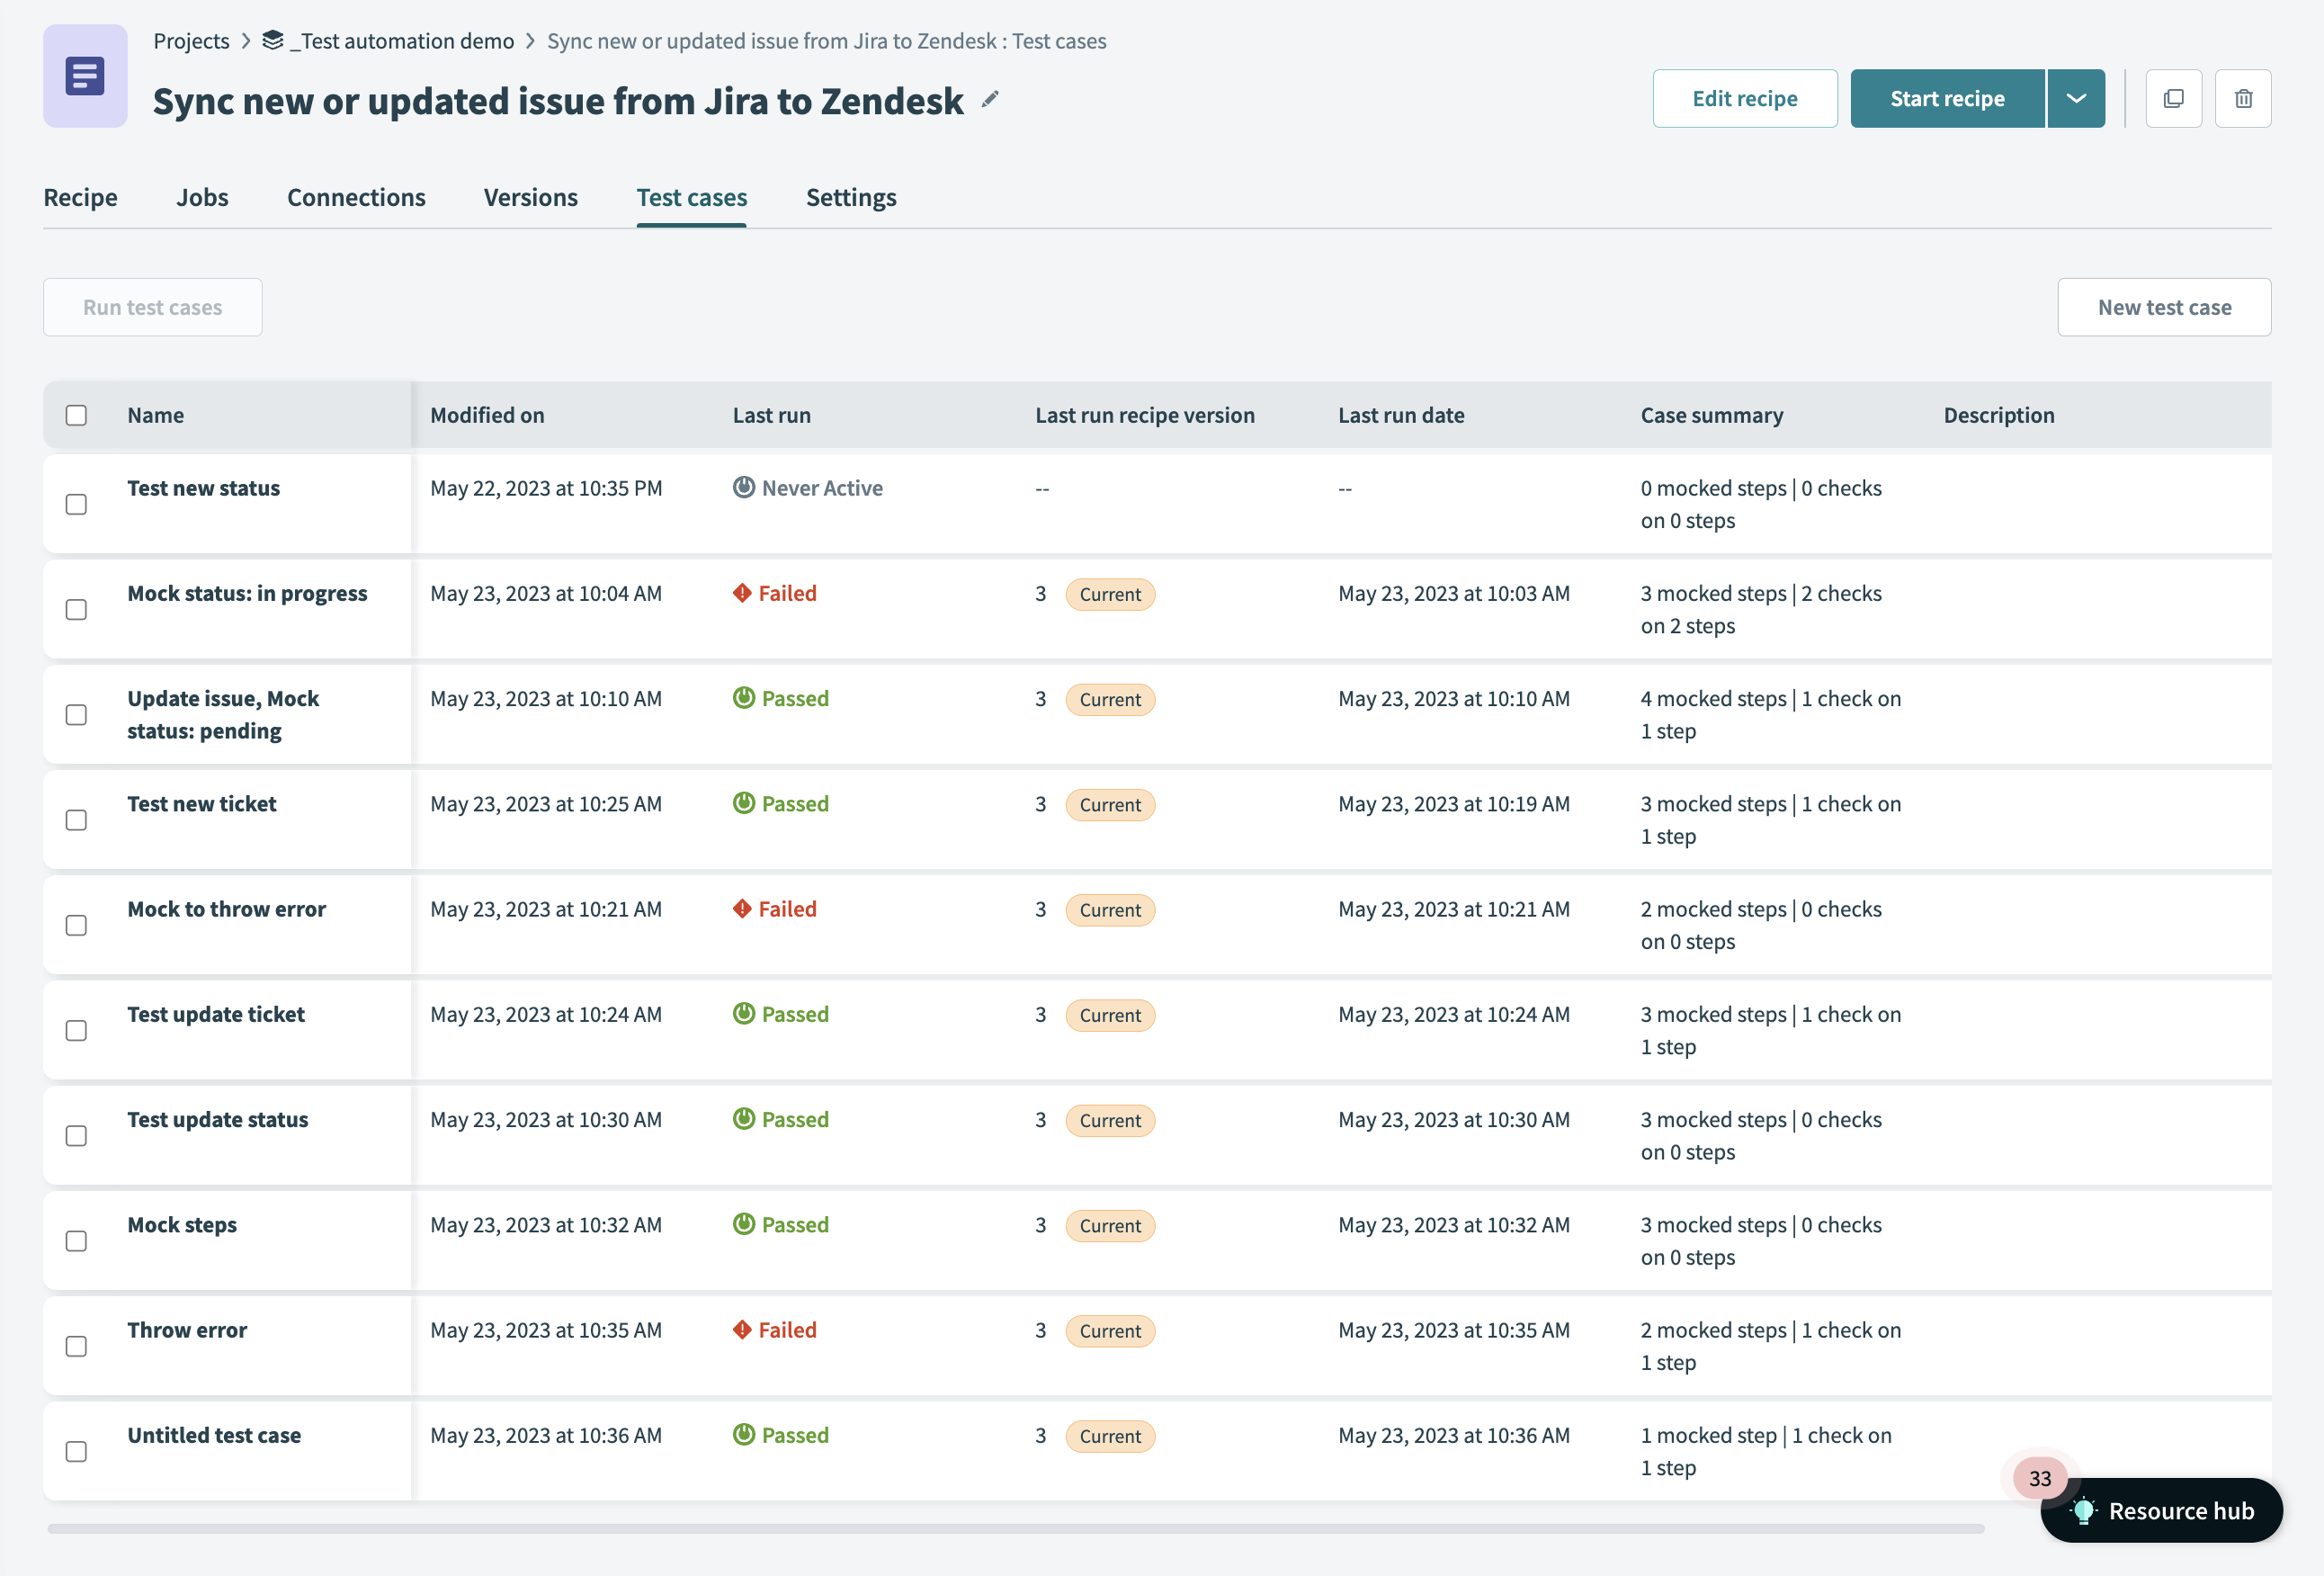Toggle the select all checkbox in the header
Image resolution: width=2324 pixels, height=1576 pixels.
point(76,414)
